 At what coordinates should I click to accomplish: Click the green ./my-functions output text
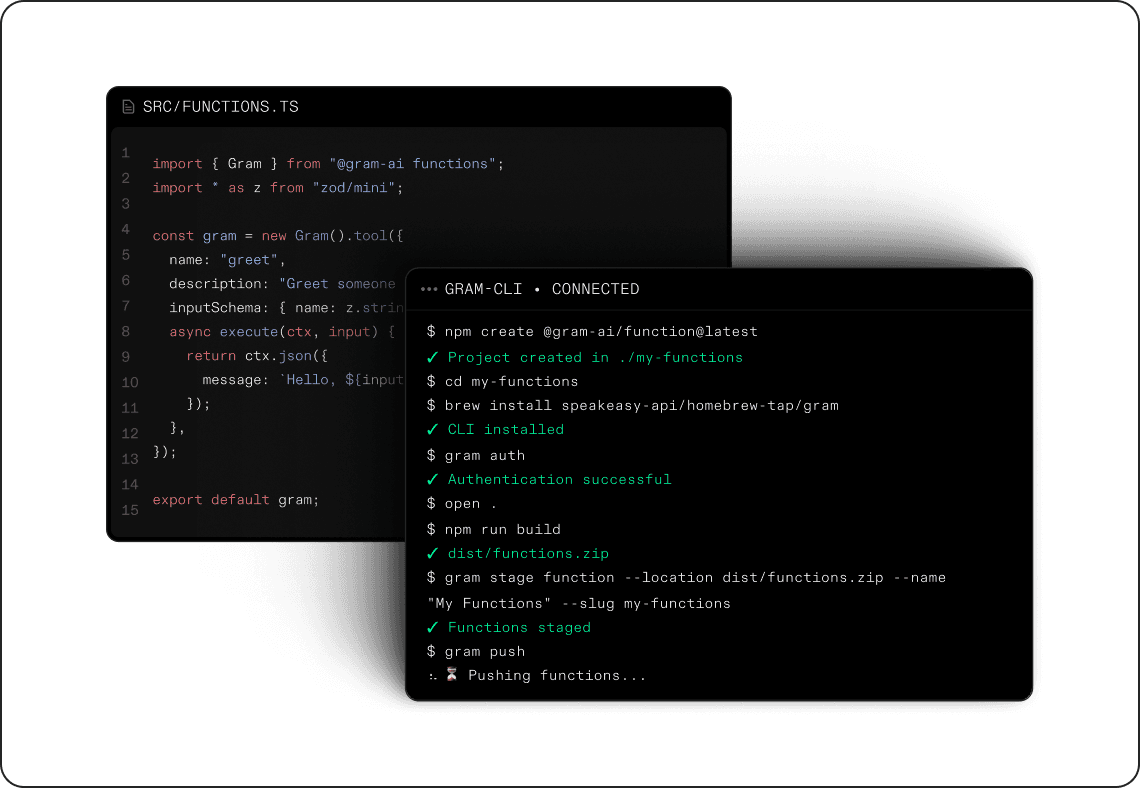coord(680,357)
